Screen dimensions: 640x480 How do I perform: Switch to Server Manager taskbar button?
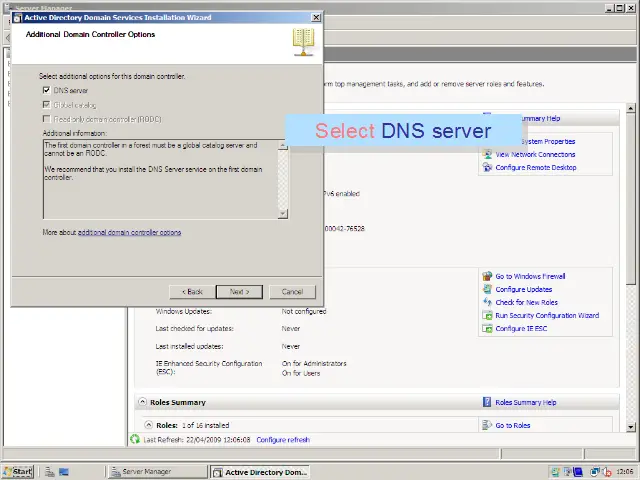pos(158,472)
